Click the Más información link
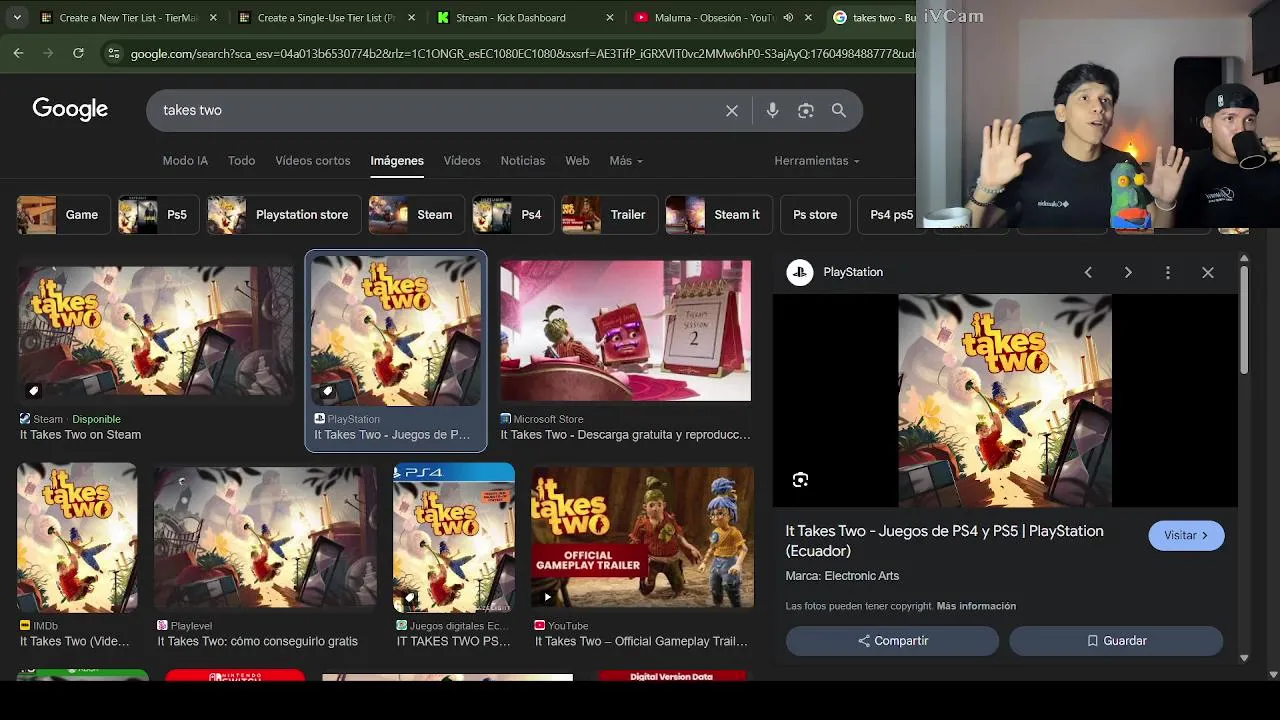This screenshot has height=720, width=1280. coord(976,606)
